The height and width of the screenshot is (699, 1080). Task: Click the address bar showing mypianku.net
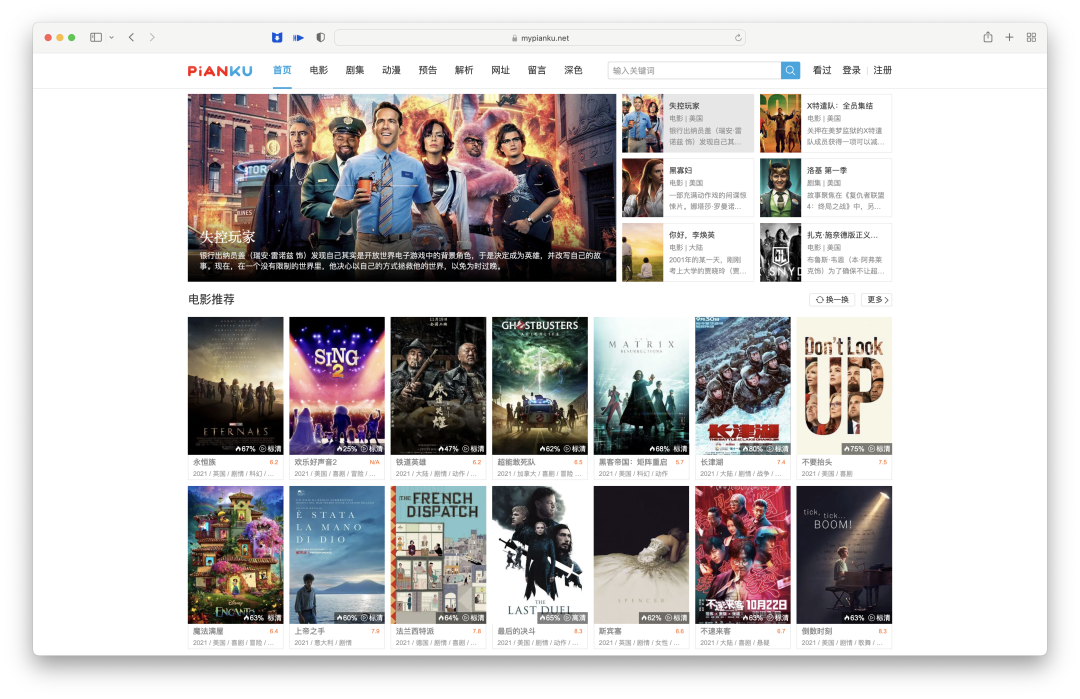[540, 38]
